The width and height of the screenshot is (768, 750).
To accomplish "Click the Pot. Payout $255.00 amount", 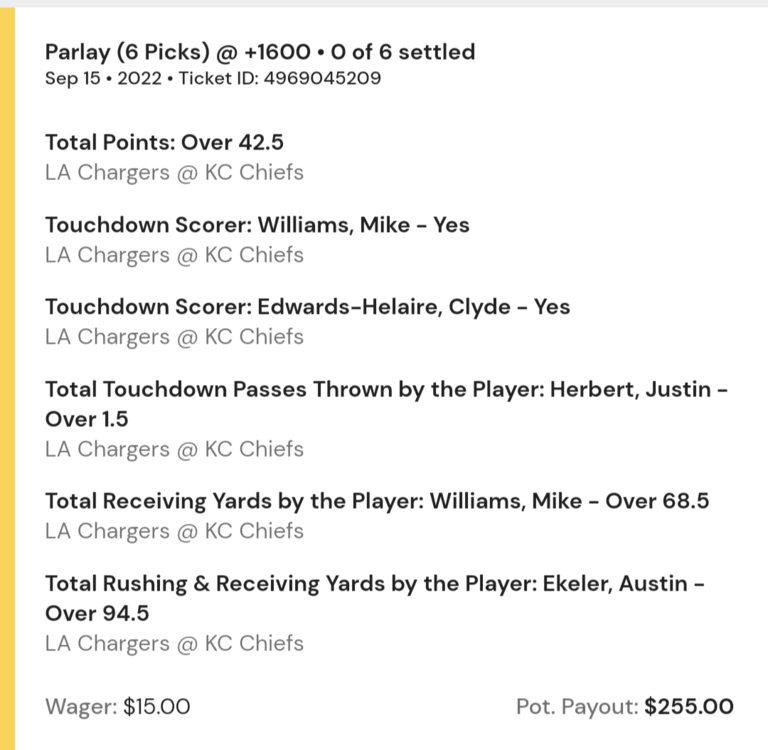I will (x=688, y=707).
